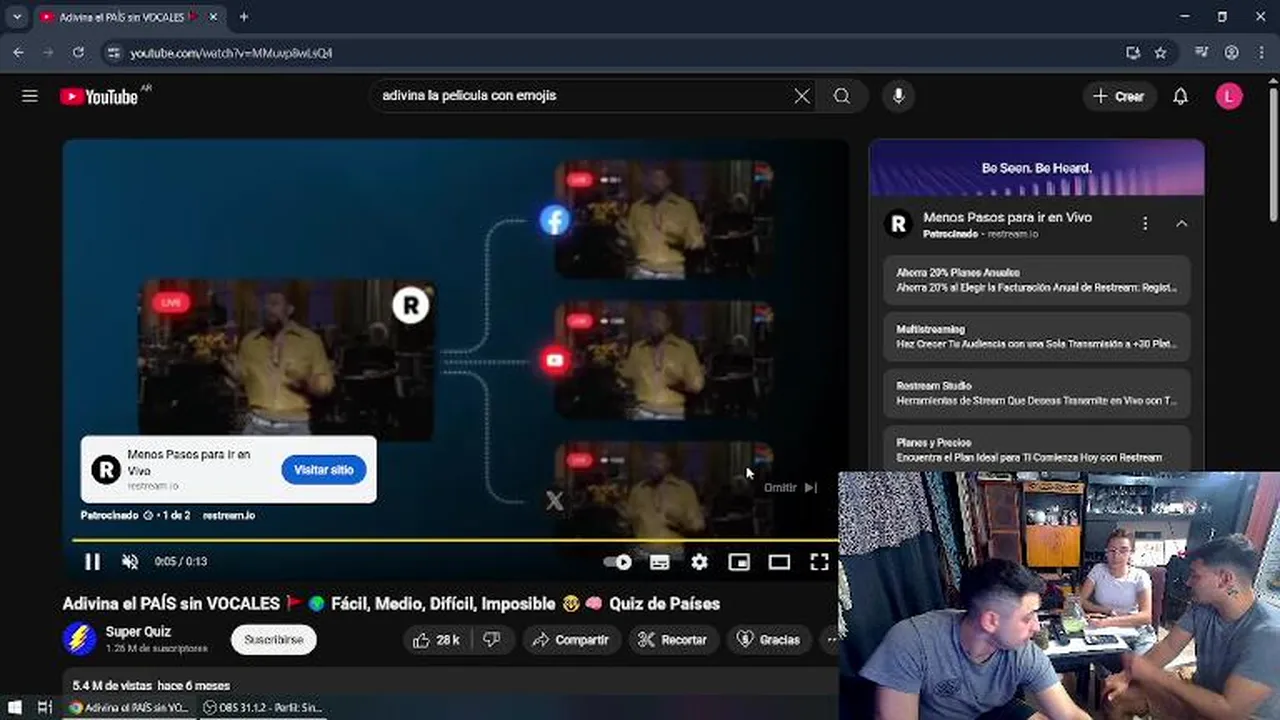Open the account avatar L menu
This screenshot has height=720, width=1280.
(1229, 96)
